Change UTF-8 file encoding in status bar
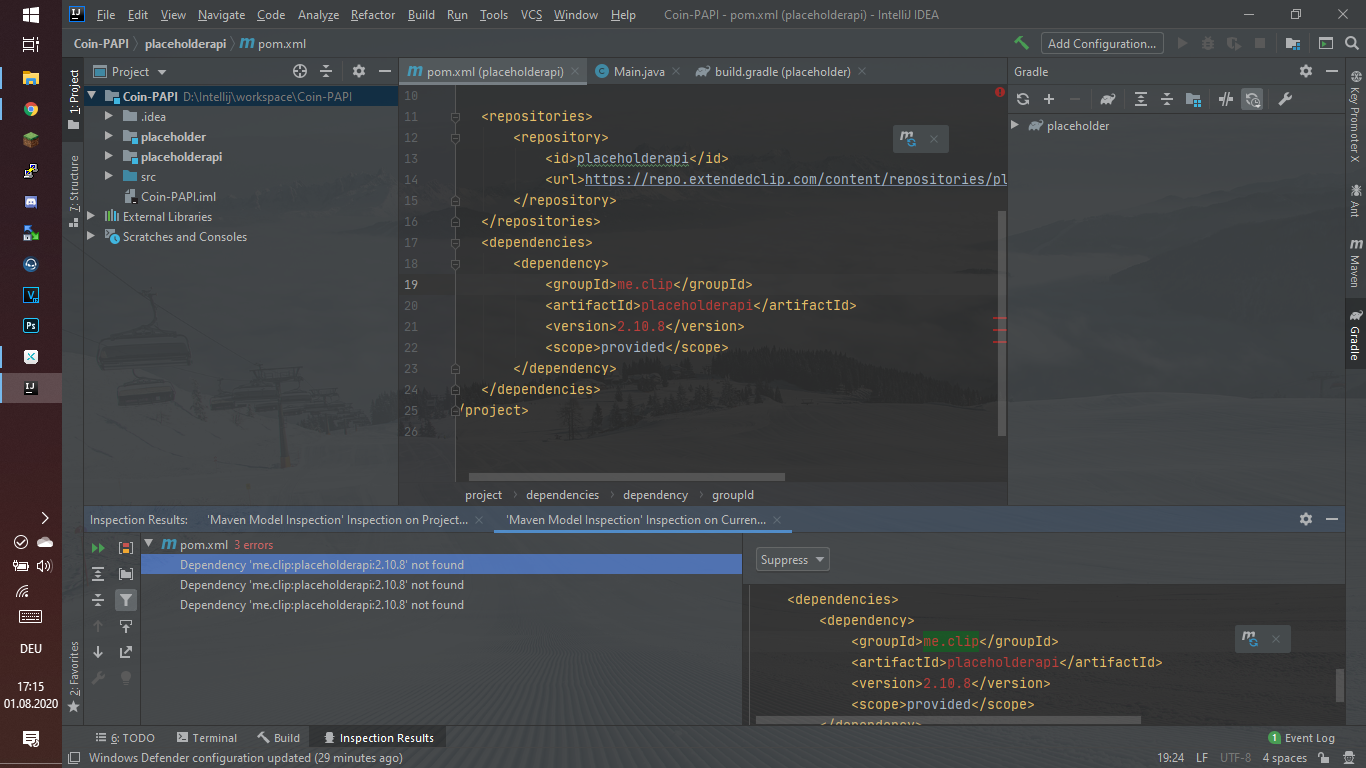The image size is (1366, 768). [x=1236, y=758]
